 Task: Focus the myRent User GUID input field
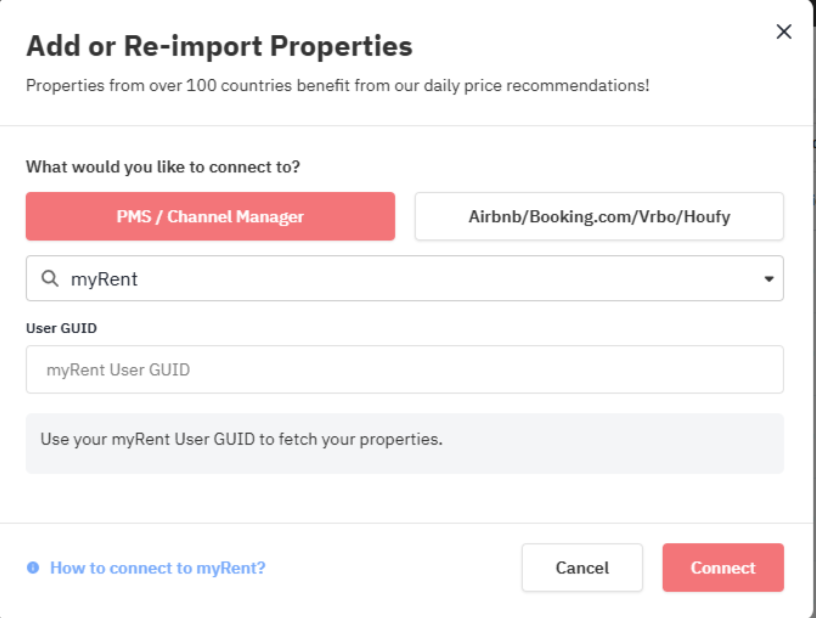[404, 370]
